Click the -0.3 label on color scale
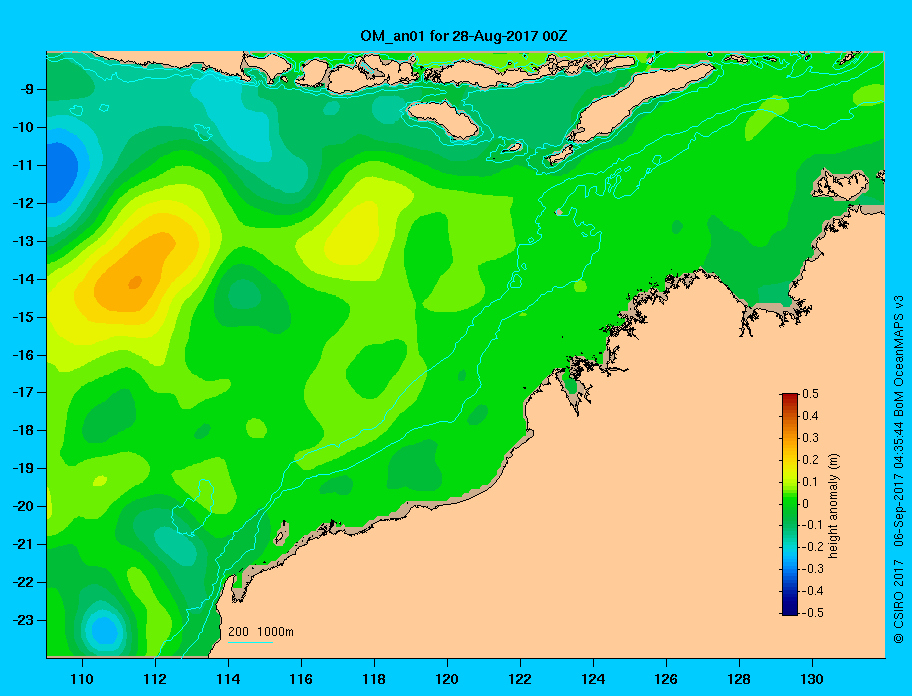The image size is (912, 696). (813, 569)
